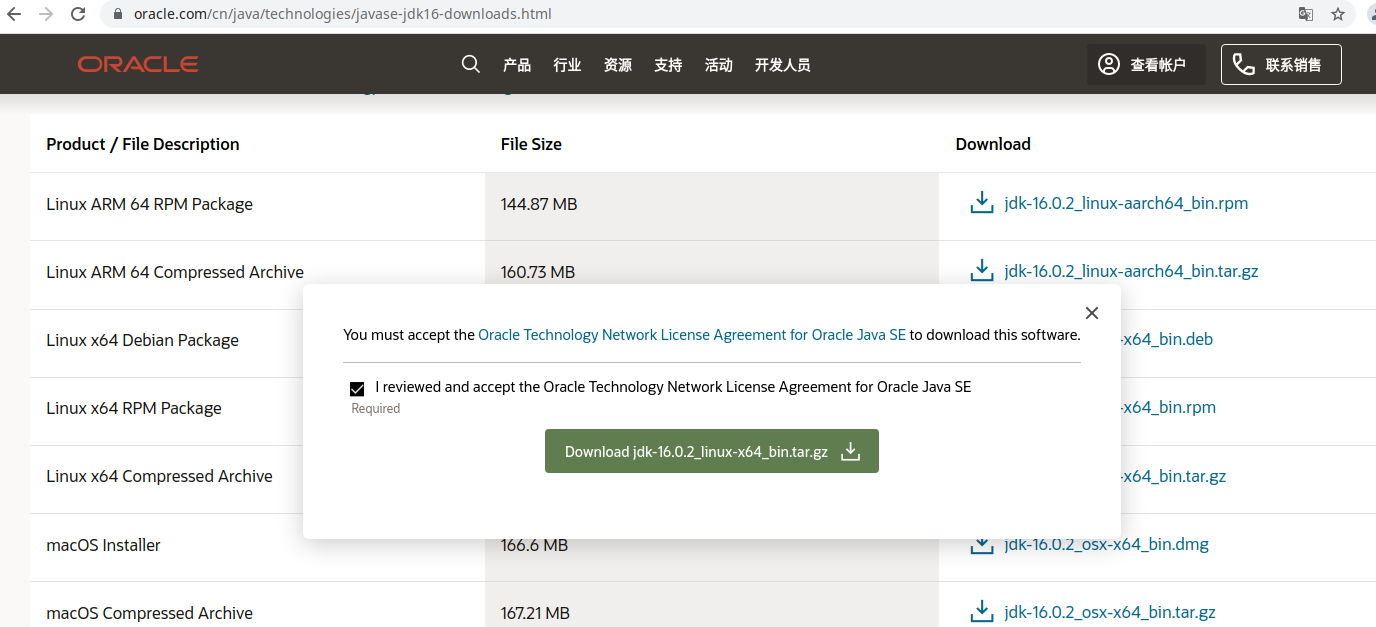The width and height of the screenshot is (1376, 627).
Task: Select Linux x64 Debian Package text
Action: tap(142, 340)
